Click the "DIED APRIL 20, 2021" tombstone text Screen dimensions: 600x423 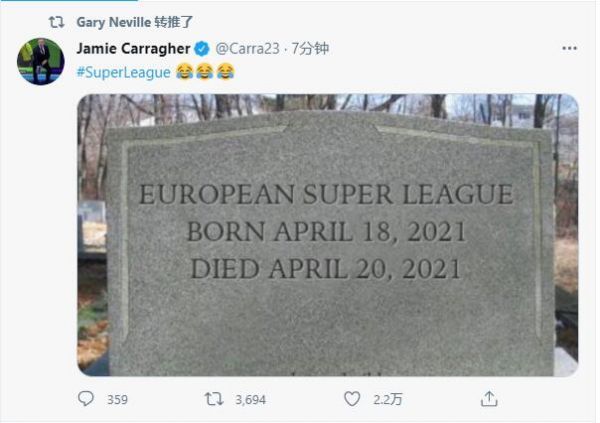click(x=327, y=268)
